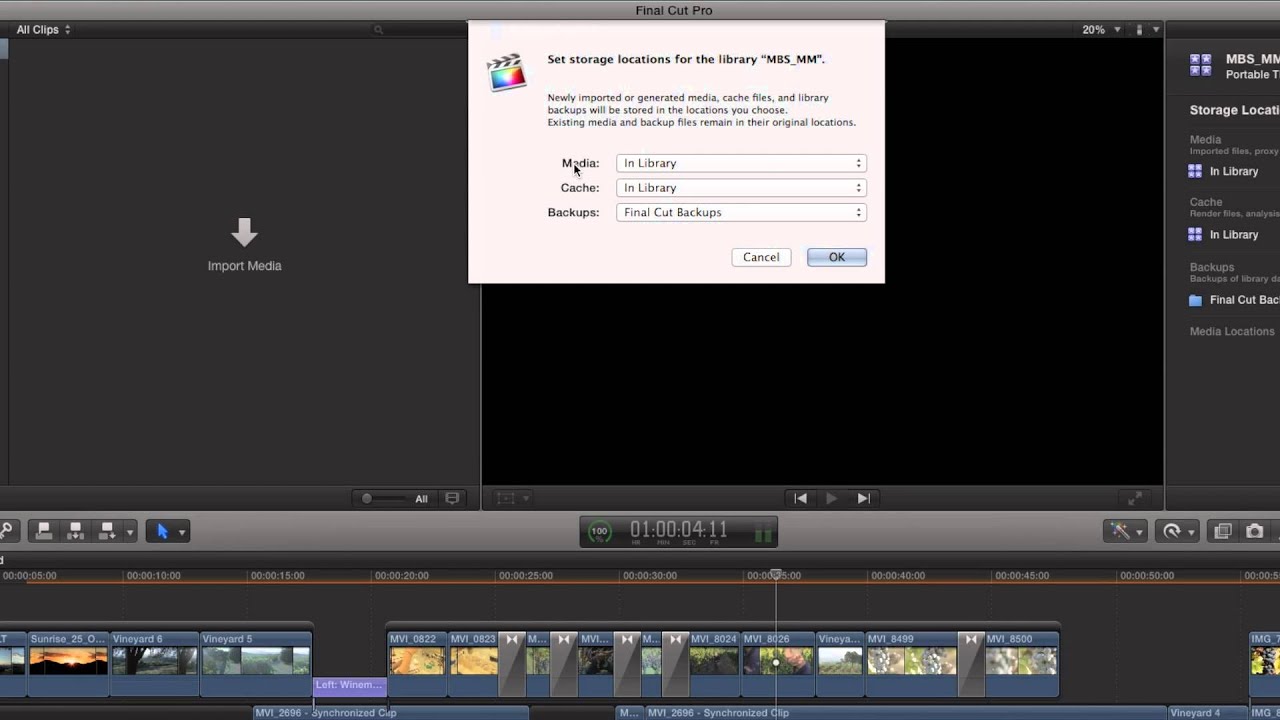Open the All Clips filter popup
1280x720 pixels.
coord(43,30)
